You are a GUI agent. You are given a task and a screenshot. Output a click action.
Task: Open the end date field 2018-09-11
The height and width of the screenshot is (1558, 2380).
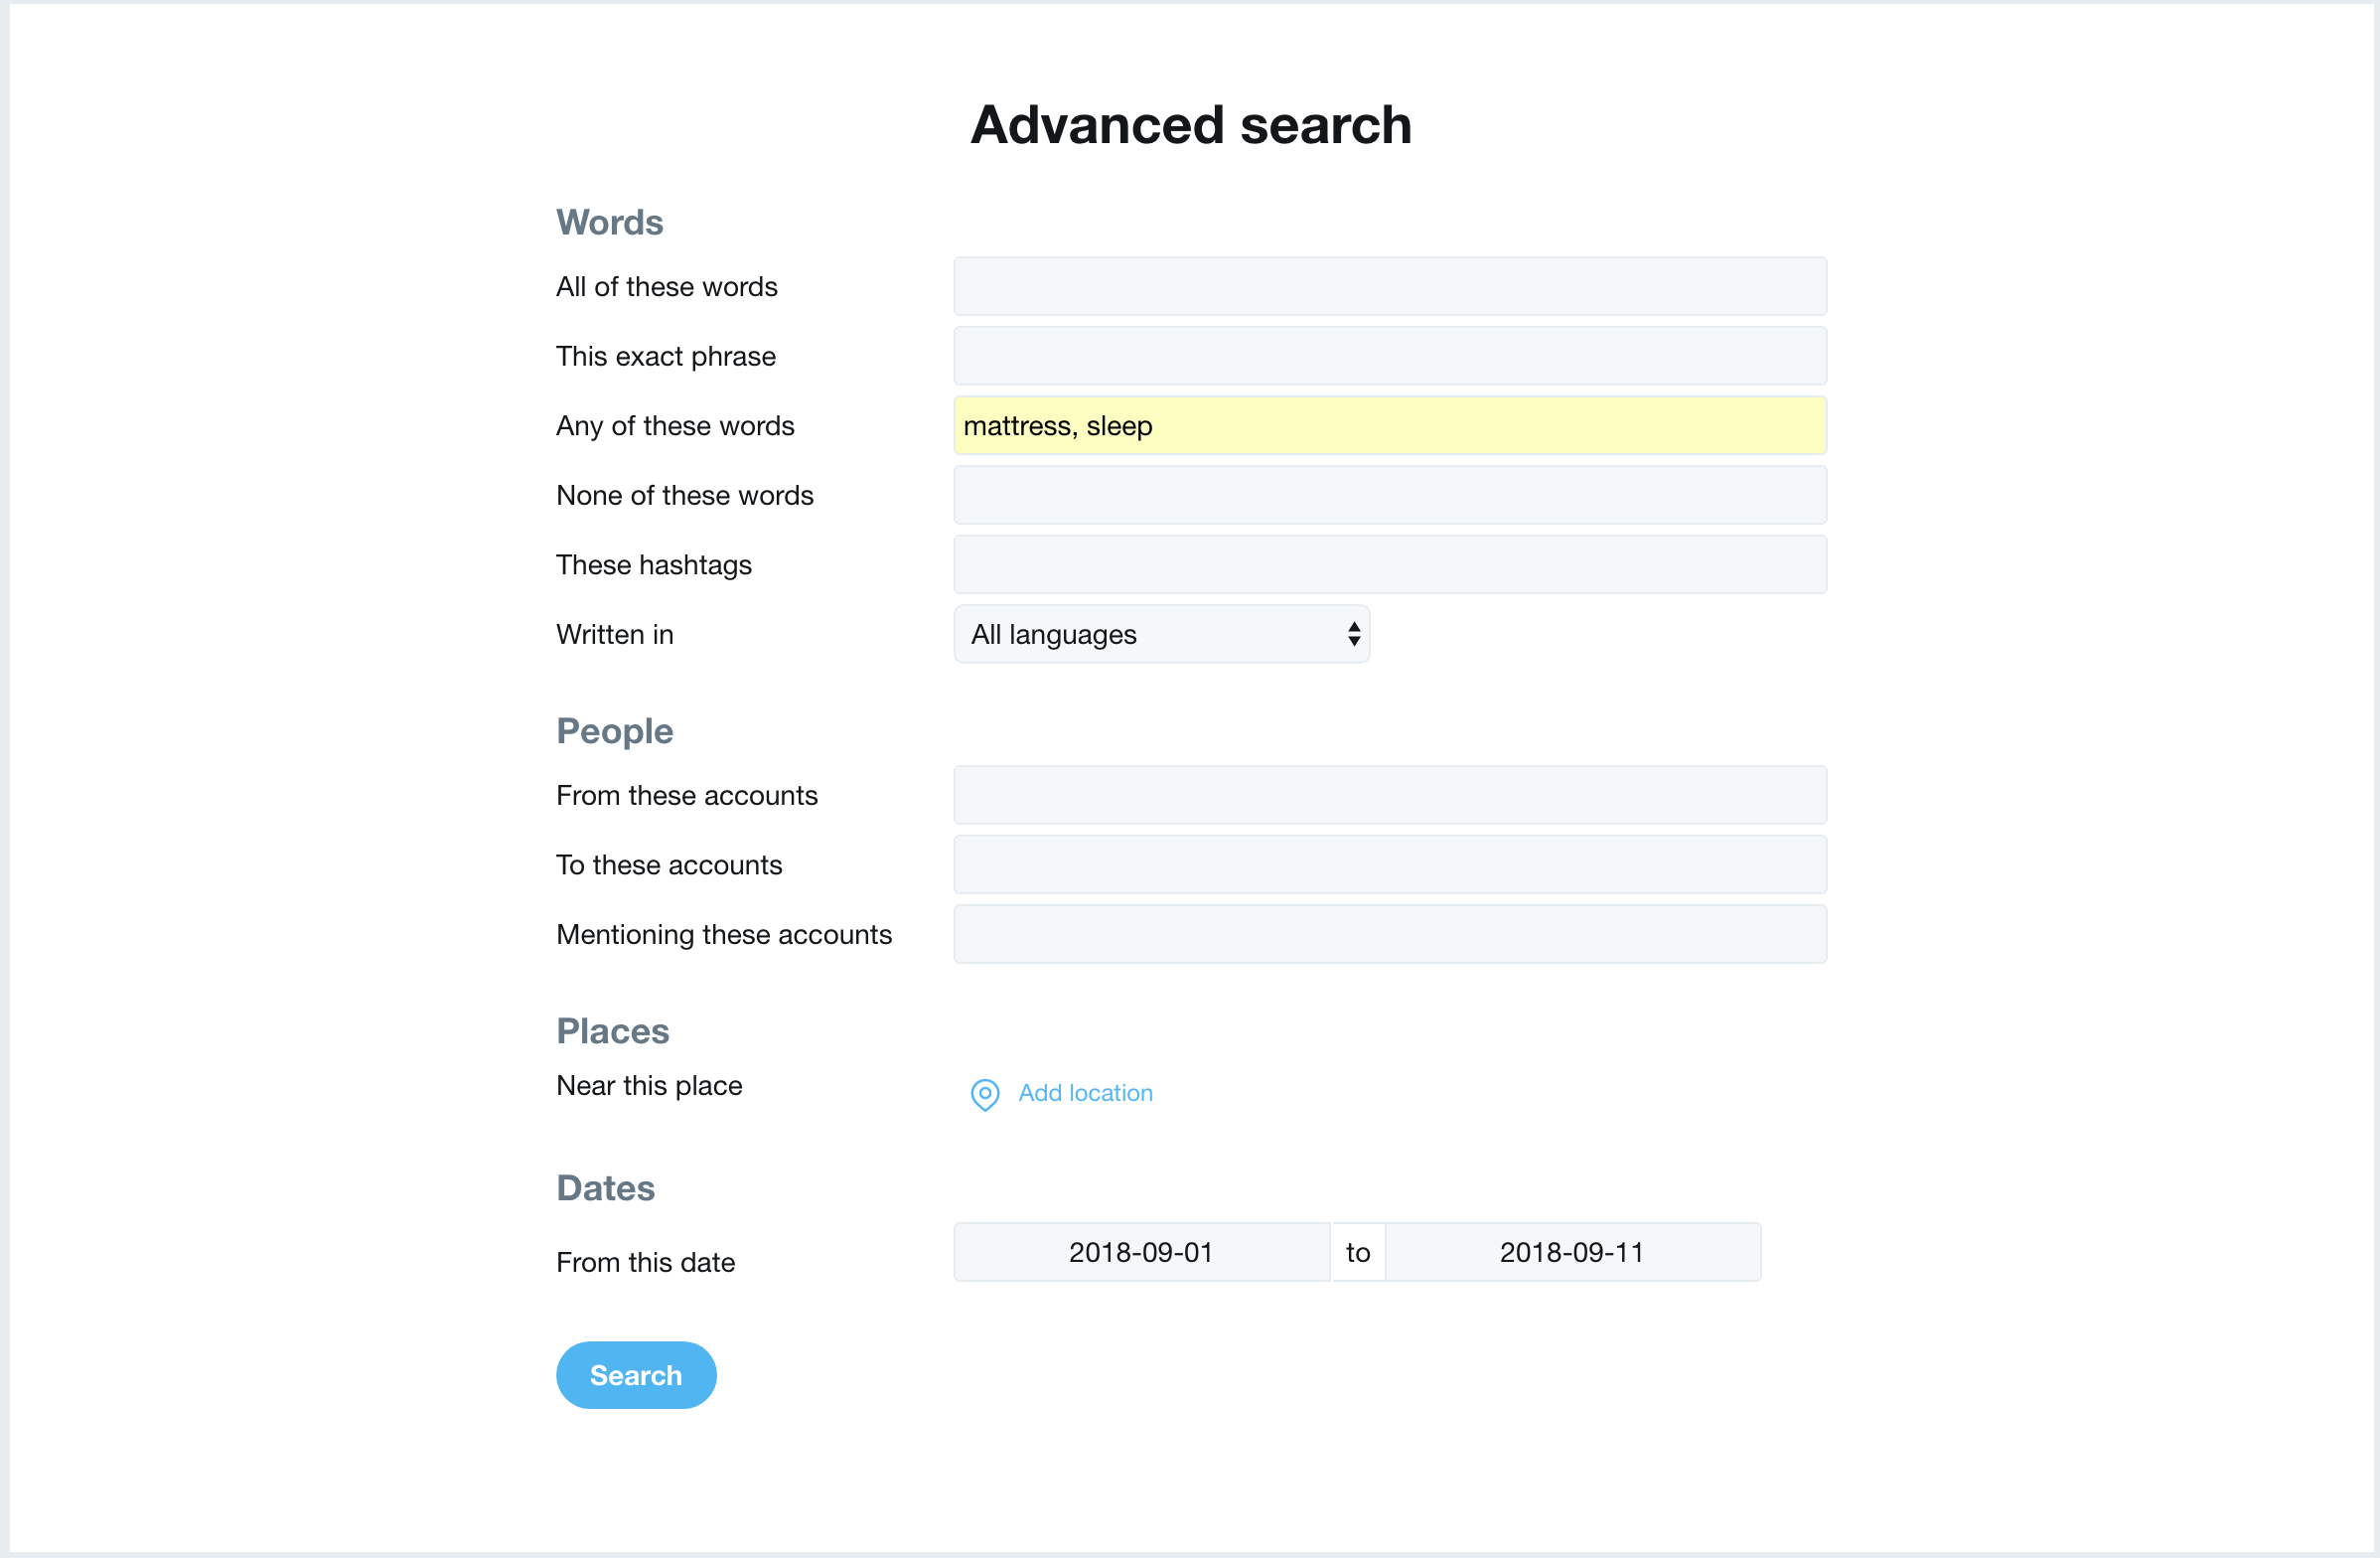tap(1573, 1252)
